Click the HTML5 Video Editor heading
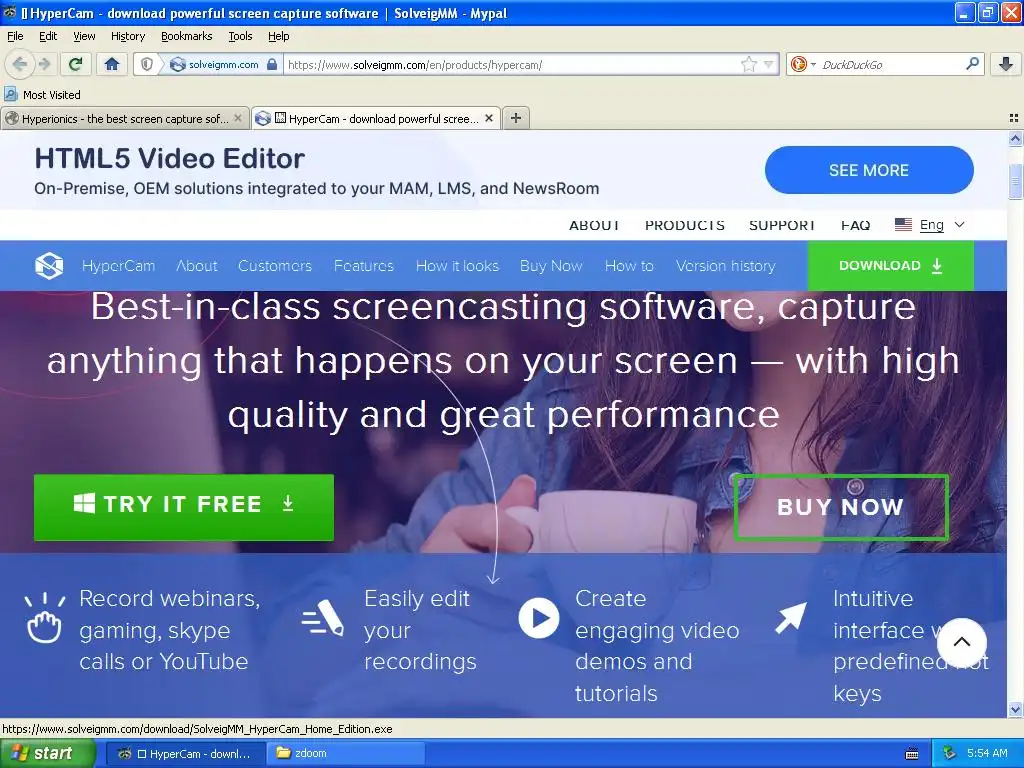The height and width of the screenshot is (768, 1024). [170, 159]
